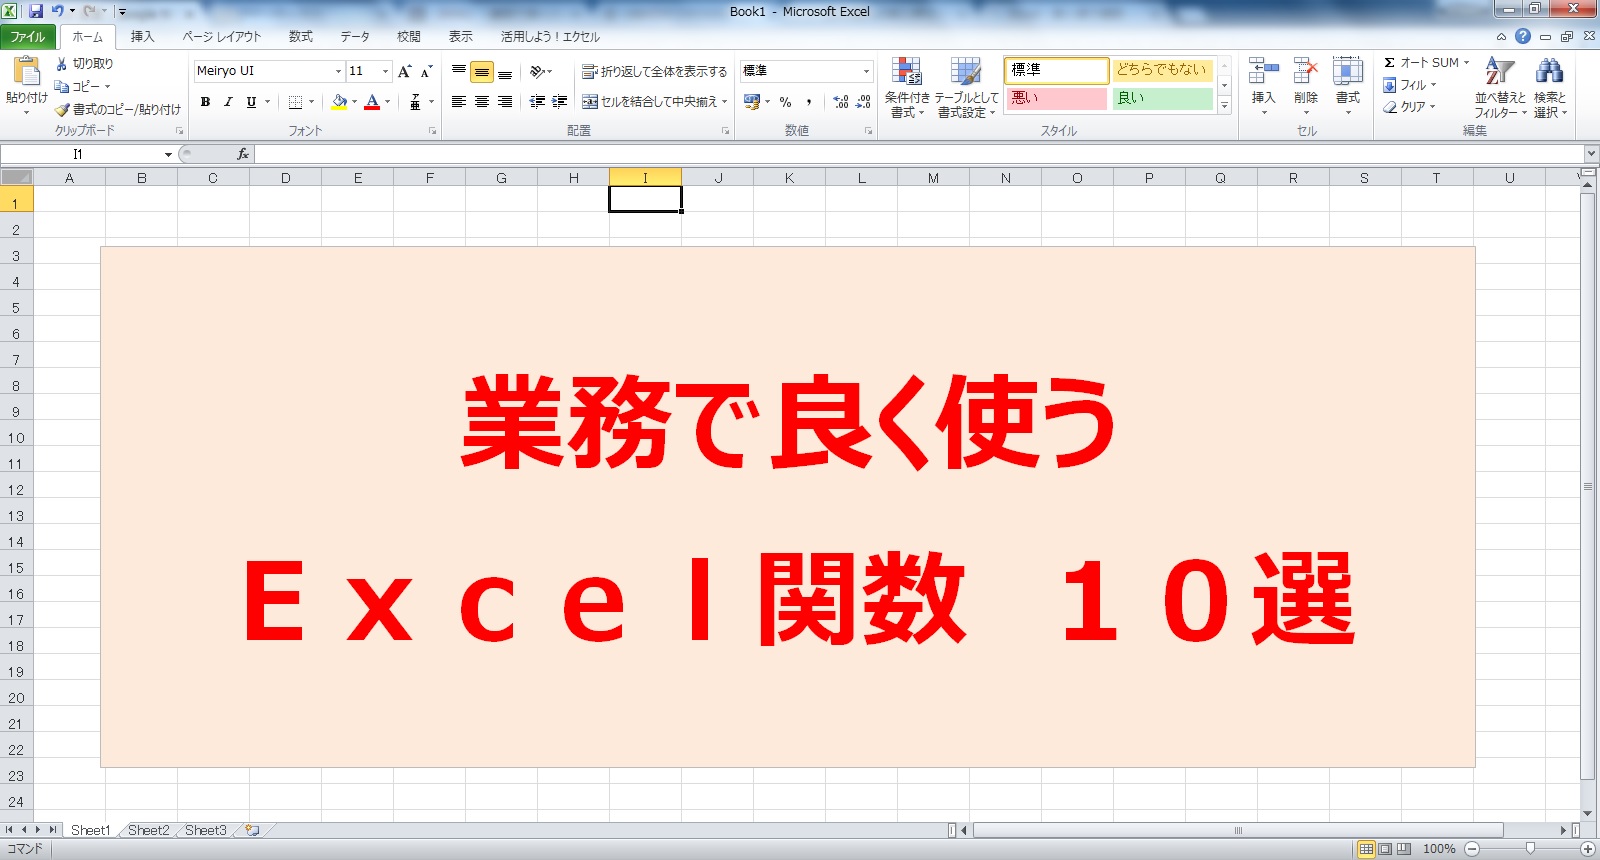Switch to the Formulas (数式) tab

click(300, 37)
